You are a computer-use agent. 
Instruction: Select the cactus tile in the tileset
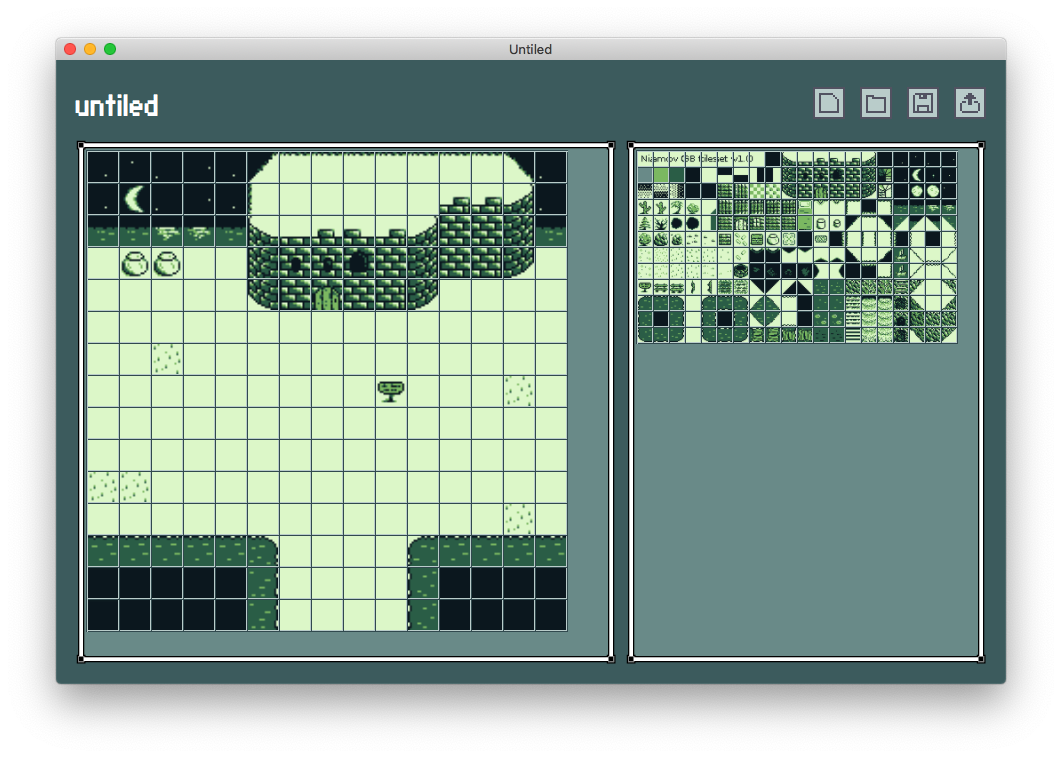643,208
